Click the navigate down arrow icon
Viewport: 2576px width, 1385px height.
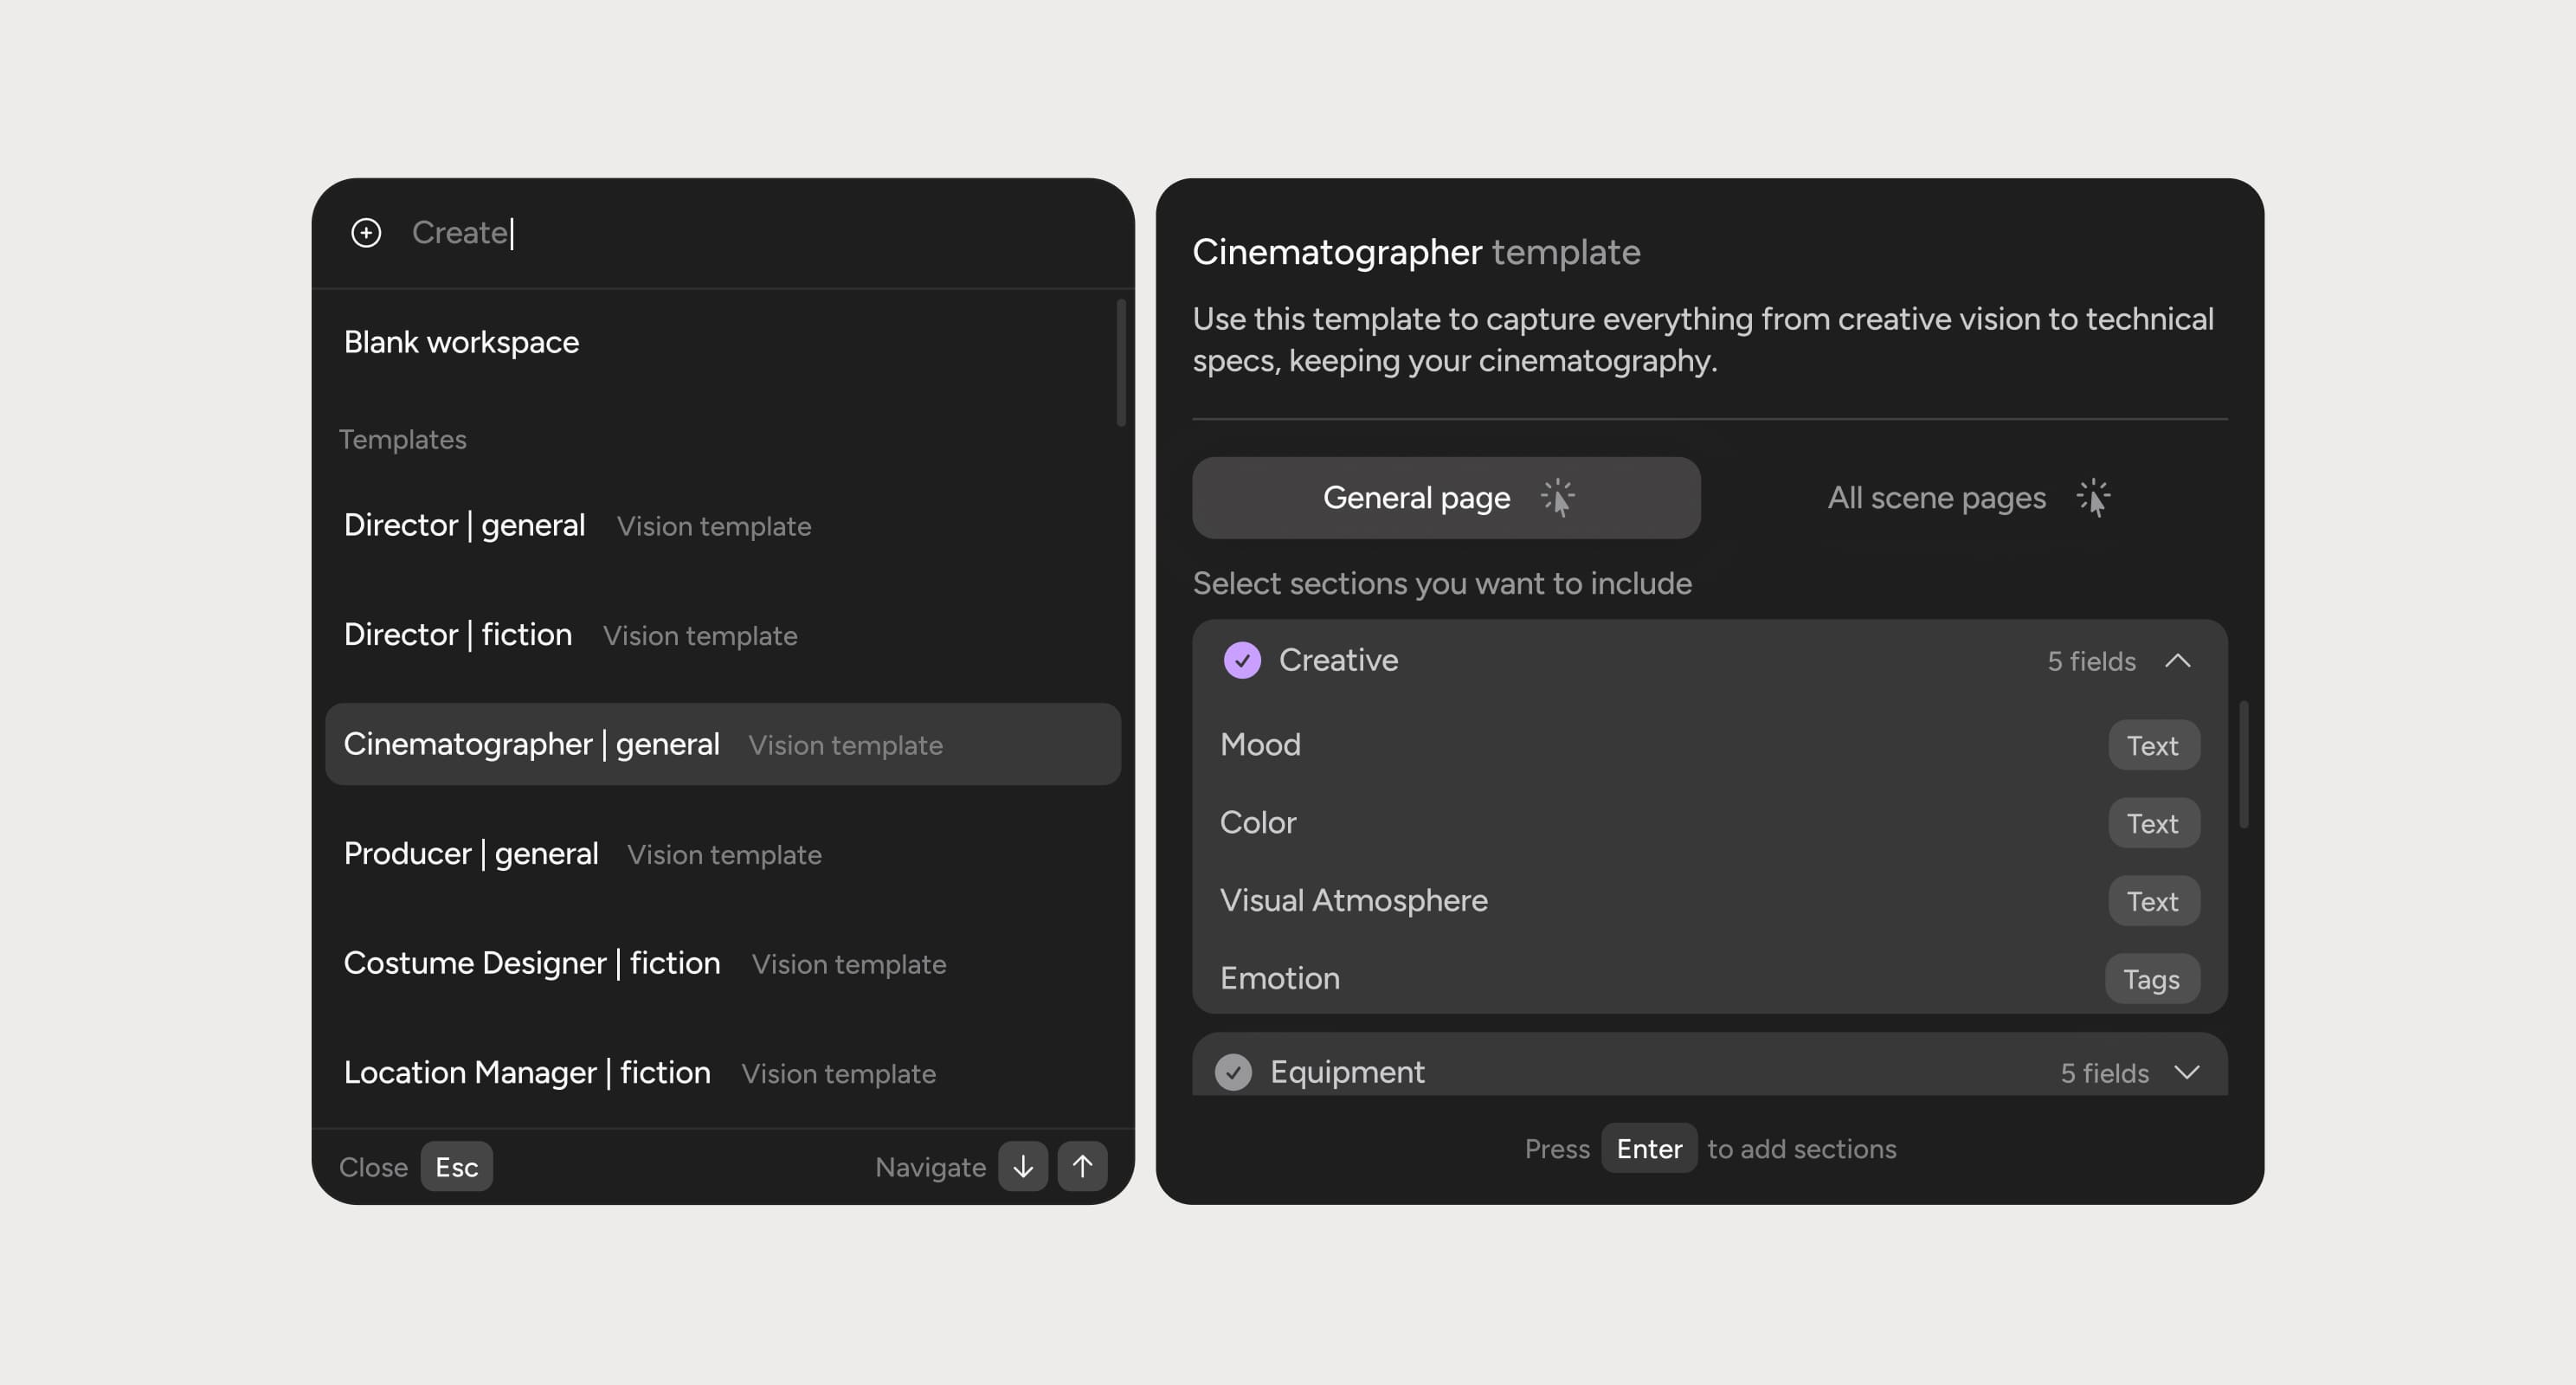tap(1022, 1166)
